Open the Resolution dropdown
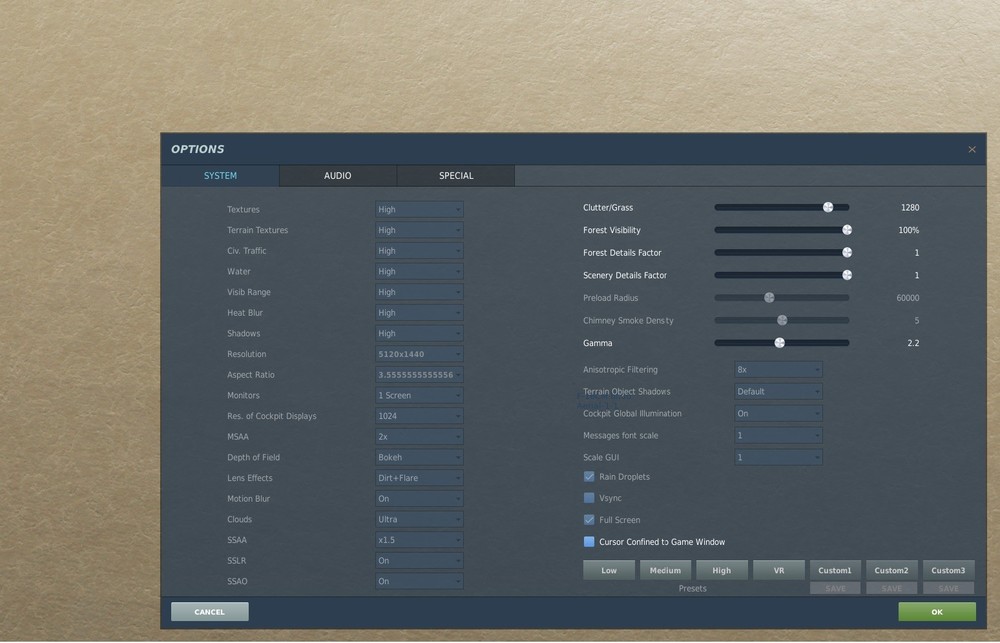 point(418,353)
